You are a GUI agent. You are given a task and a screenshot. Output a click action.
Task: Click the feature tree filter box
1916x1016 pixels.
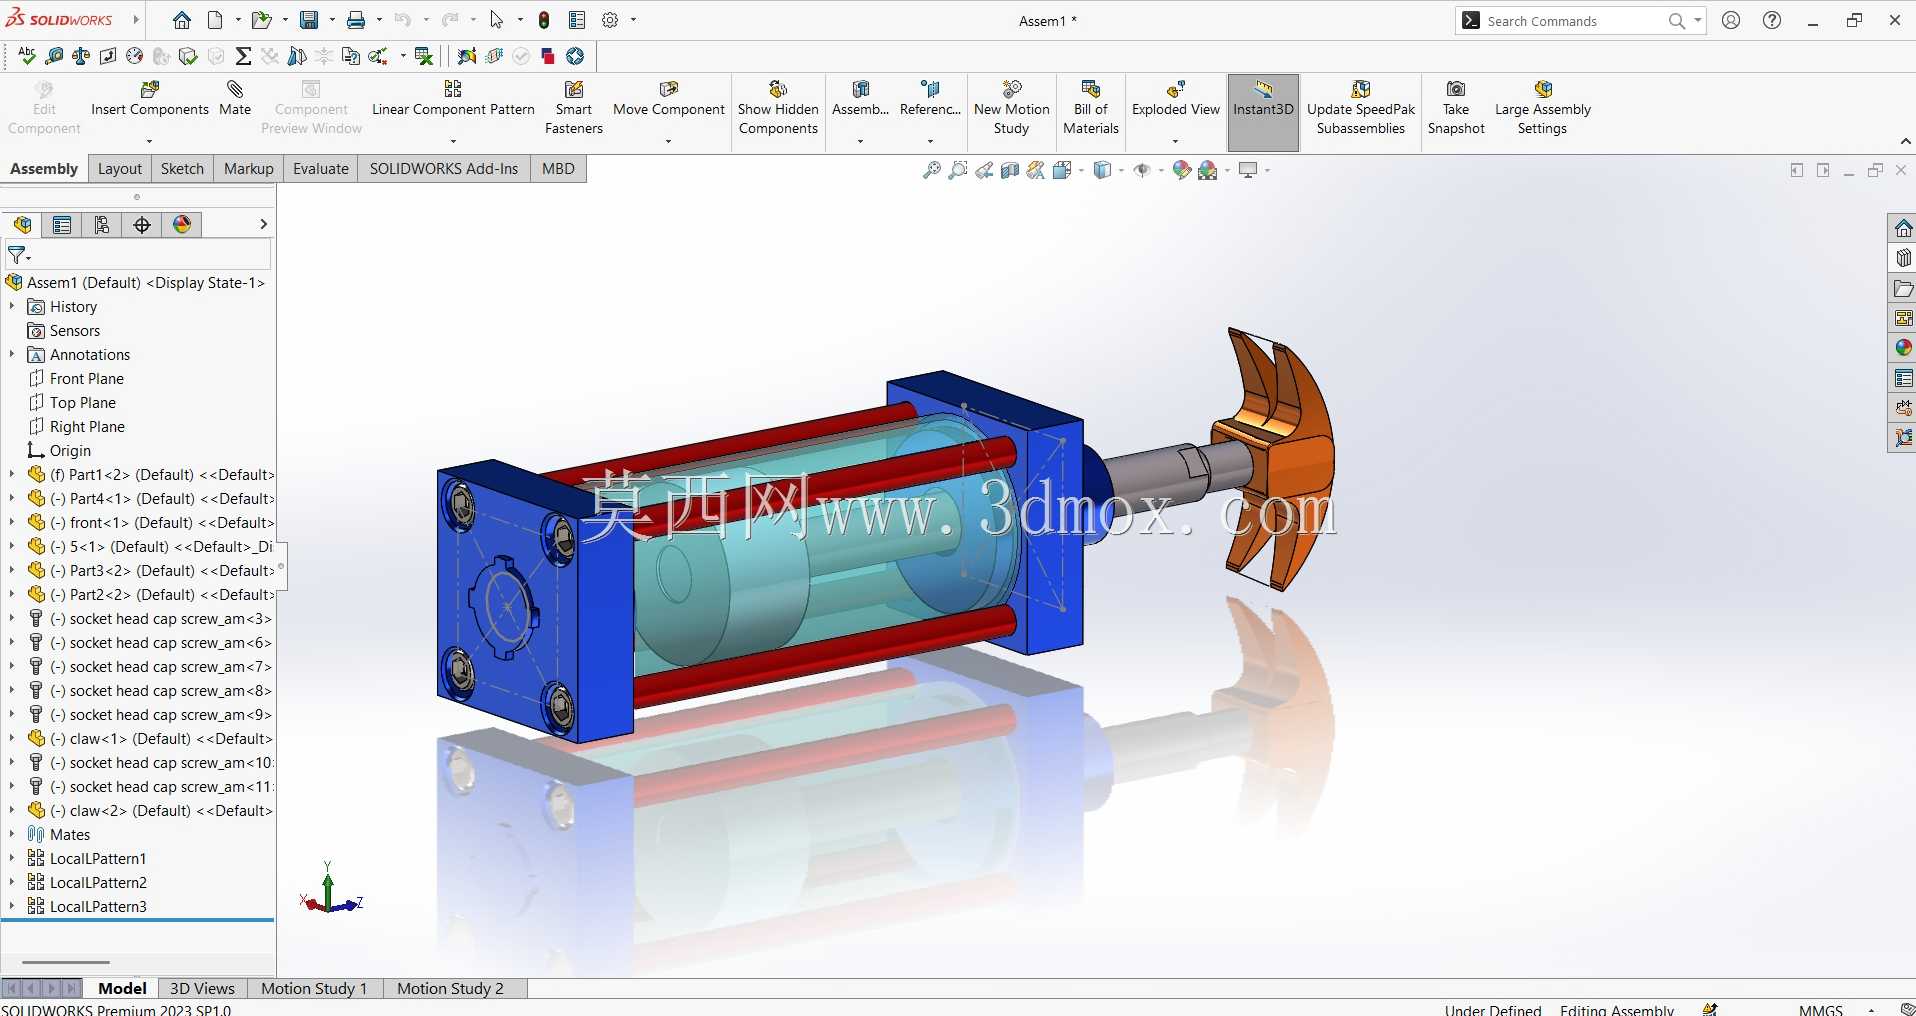point(138,255)
